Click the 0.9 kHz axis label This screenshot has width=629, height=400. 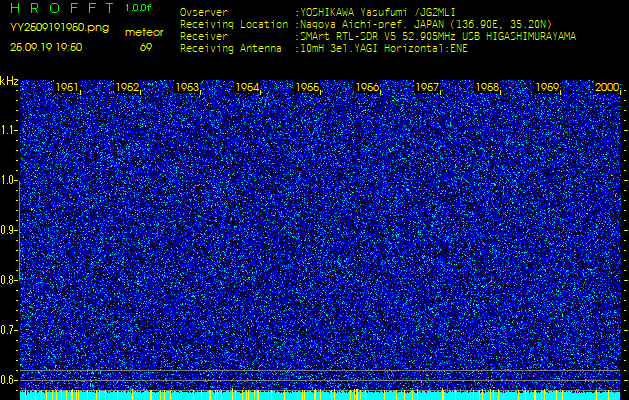[x=8, y=230]
